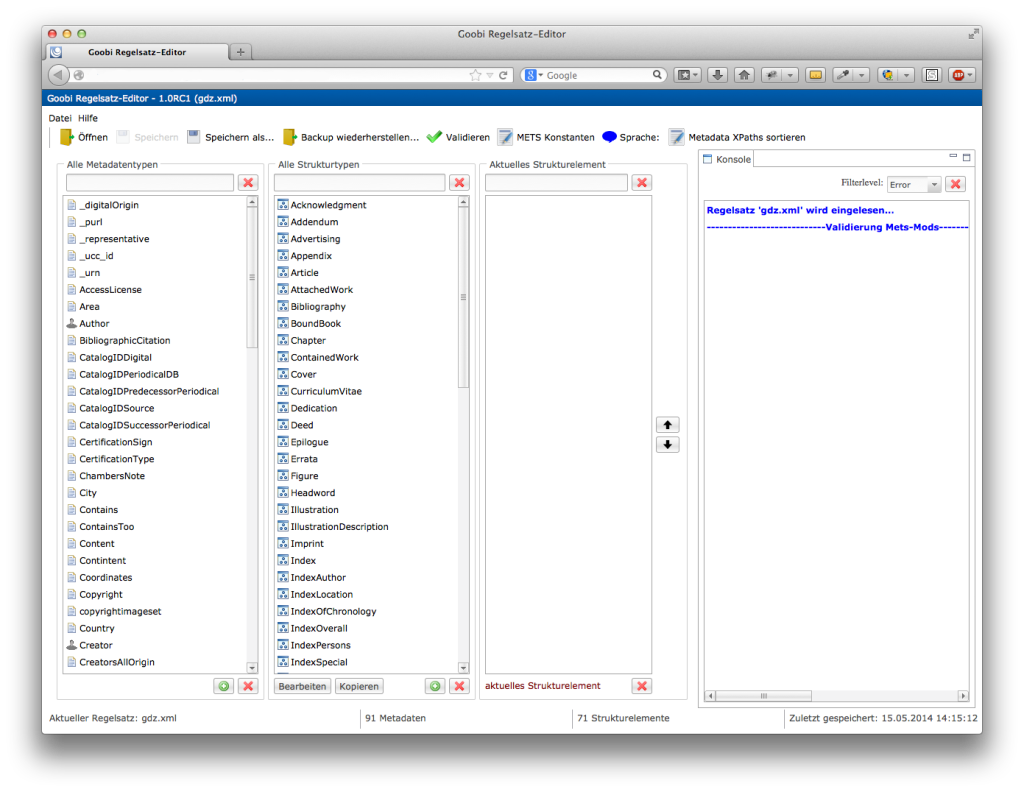Click the Strukturtypen list vertical scrollbar
This screenshot has height=792, width=1024.
(464, 297)
